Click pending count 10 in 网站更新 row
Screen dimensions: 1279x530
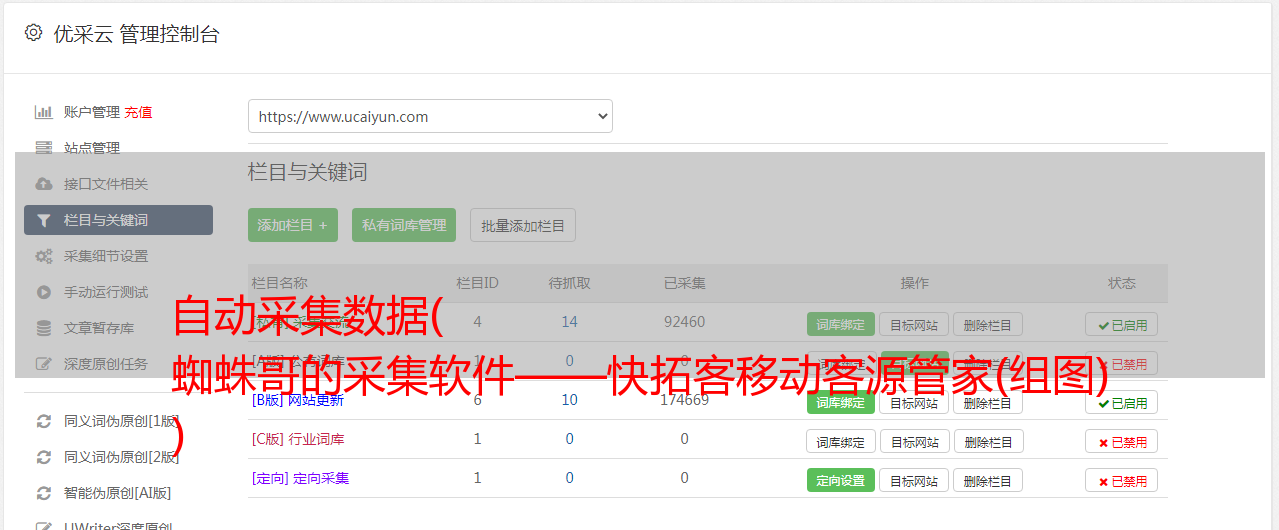coord(569,400)
